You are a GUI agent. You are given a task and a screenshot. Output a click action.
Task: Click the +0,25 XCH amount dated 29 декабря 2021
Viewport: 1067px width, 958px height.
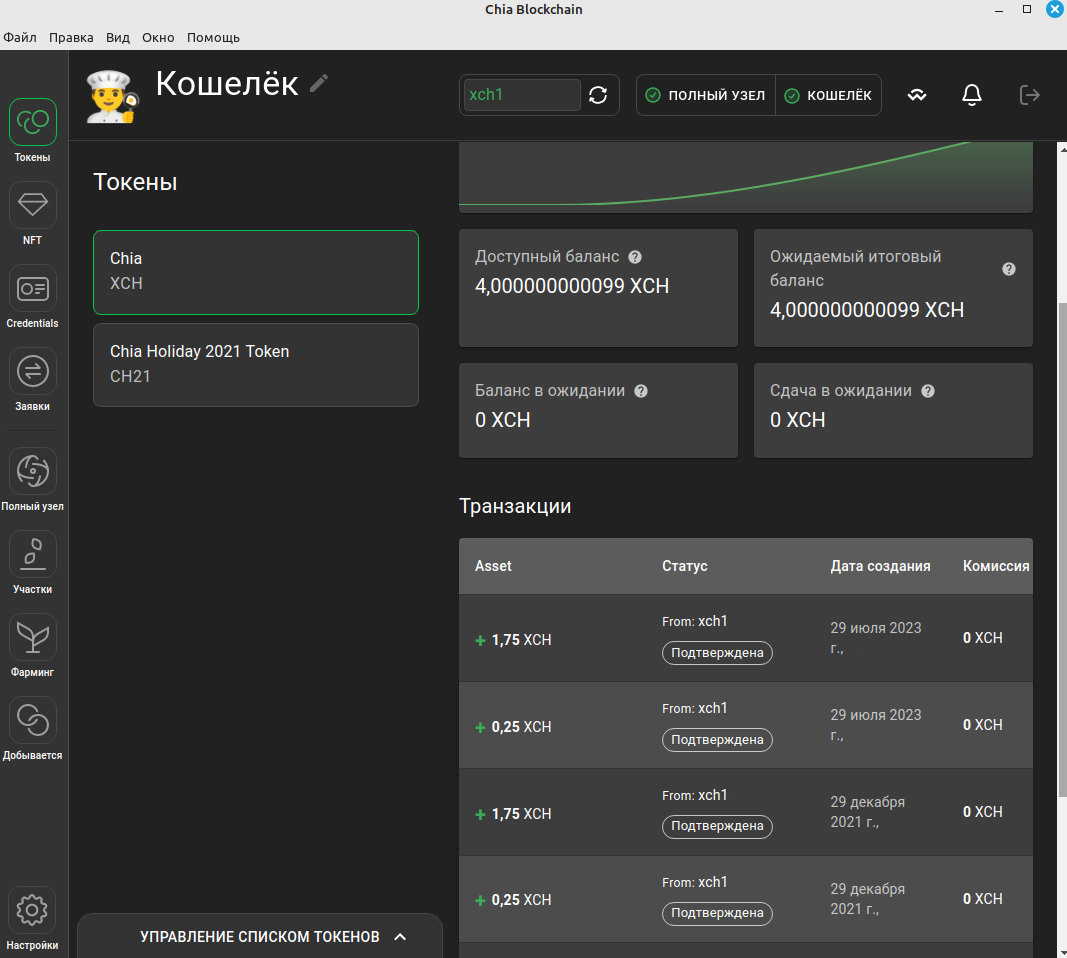click(513, 899)
